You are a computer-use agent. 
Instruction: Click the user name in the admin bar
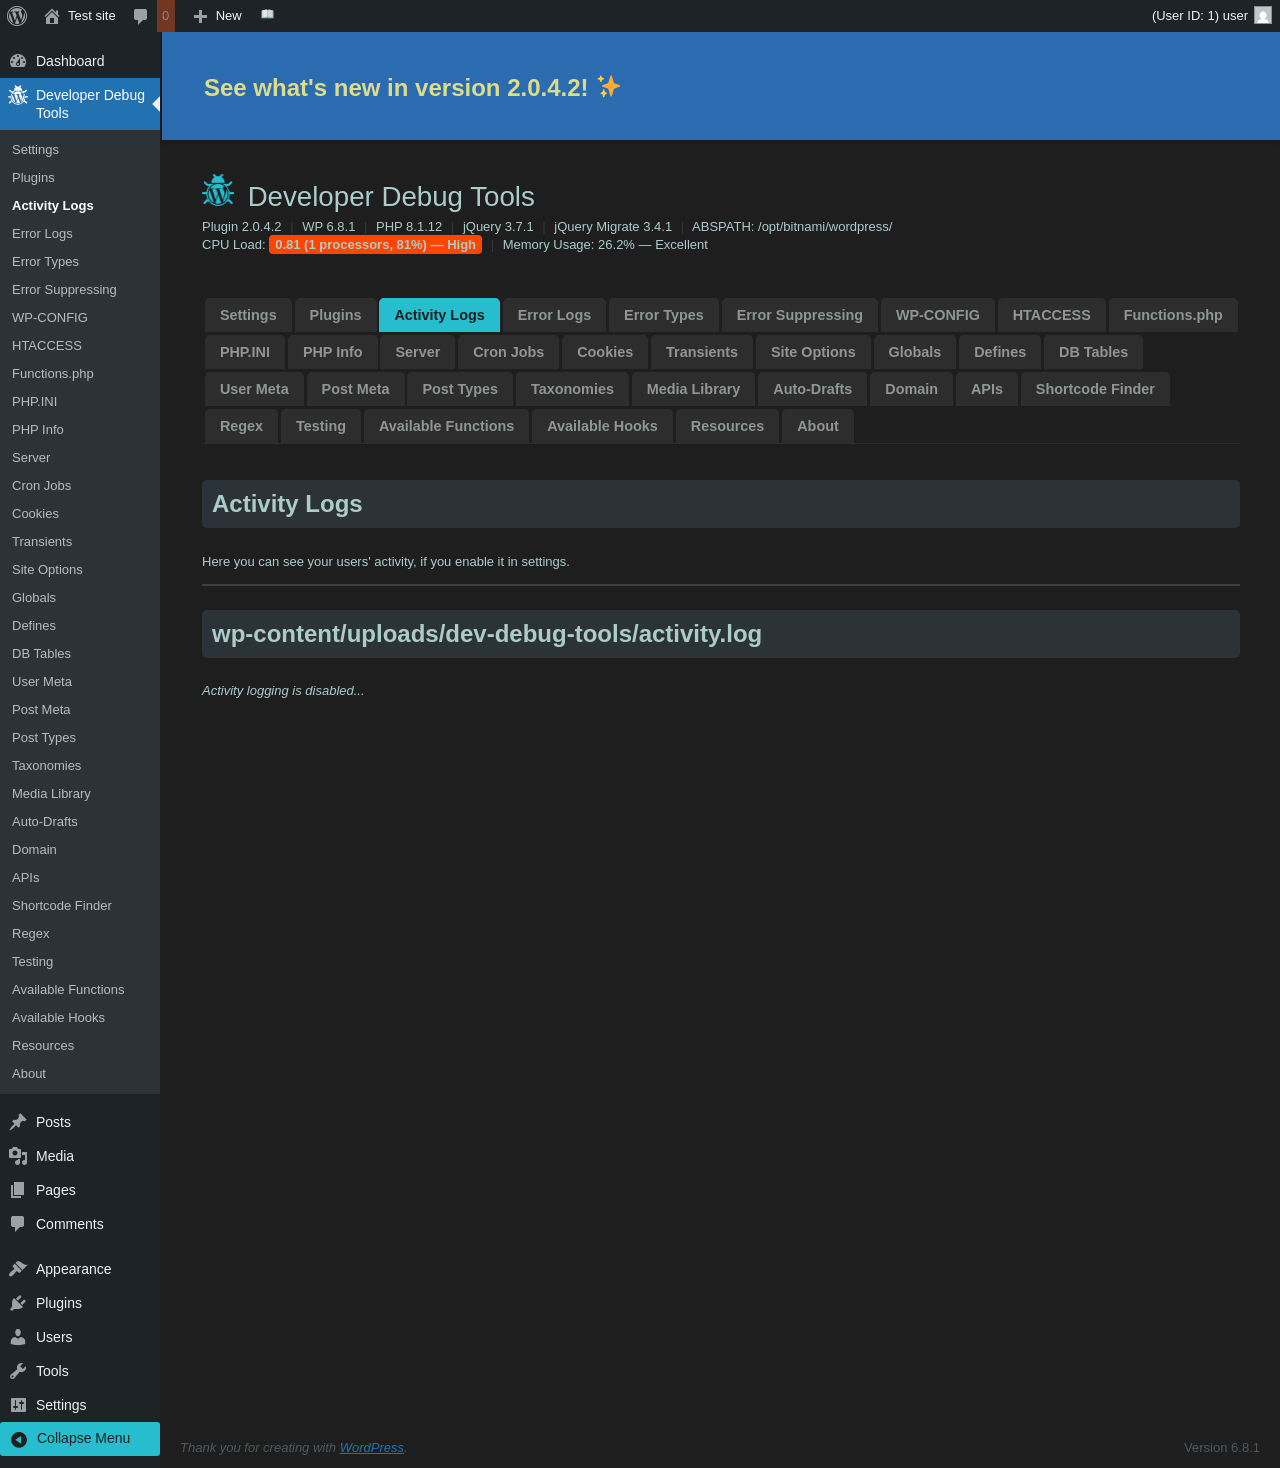(x=1200, y=16)
